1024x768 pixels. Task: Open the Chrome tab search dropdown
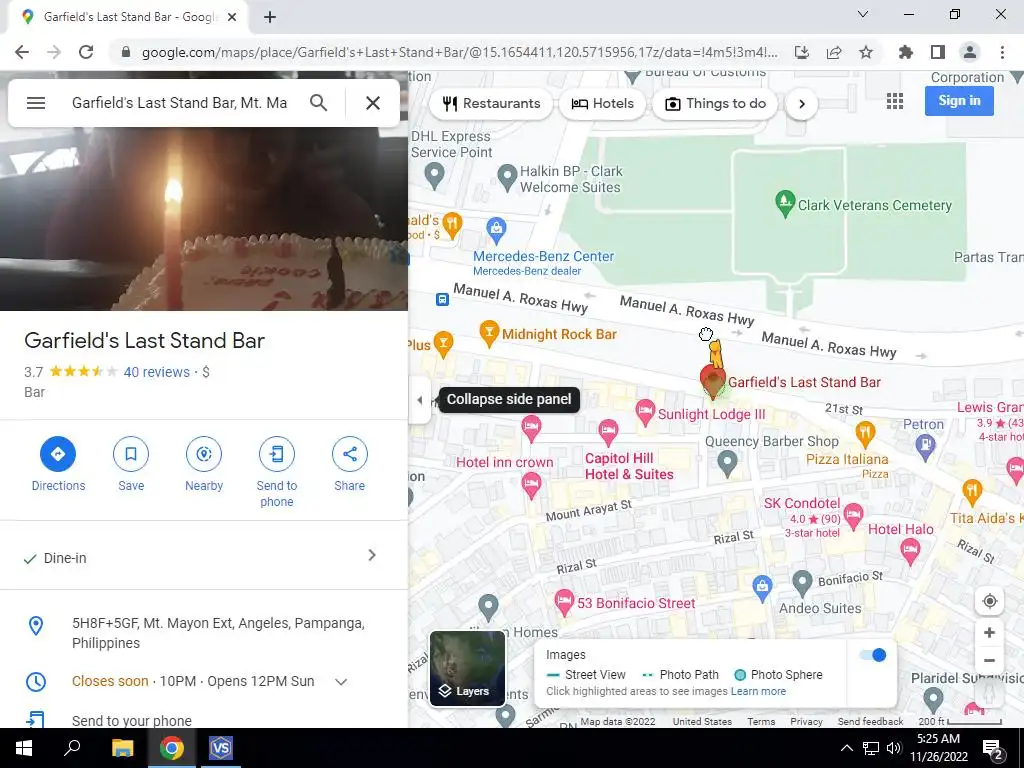point(863,14)
